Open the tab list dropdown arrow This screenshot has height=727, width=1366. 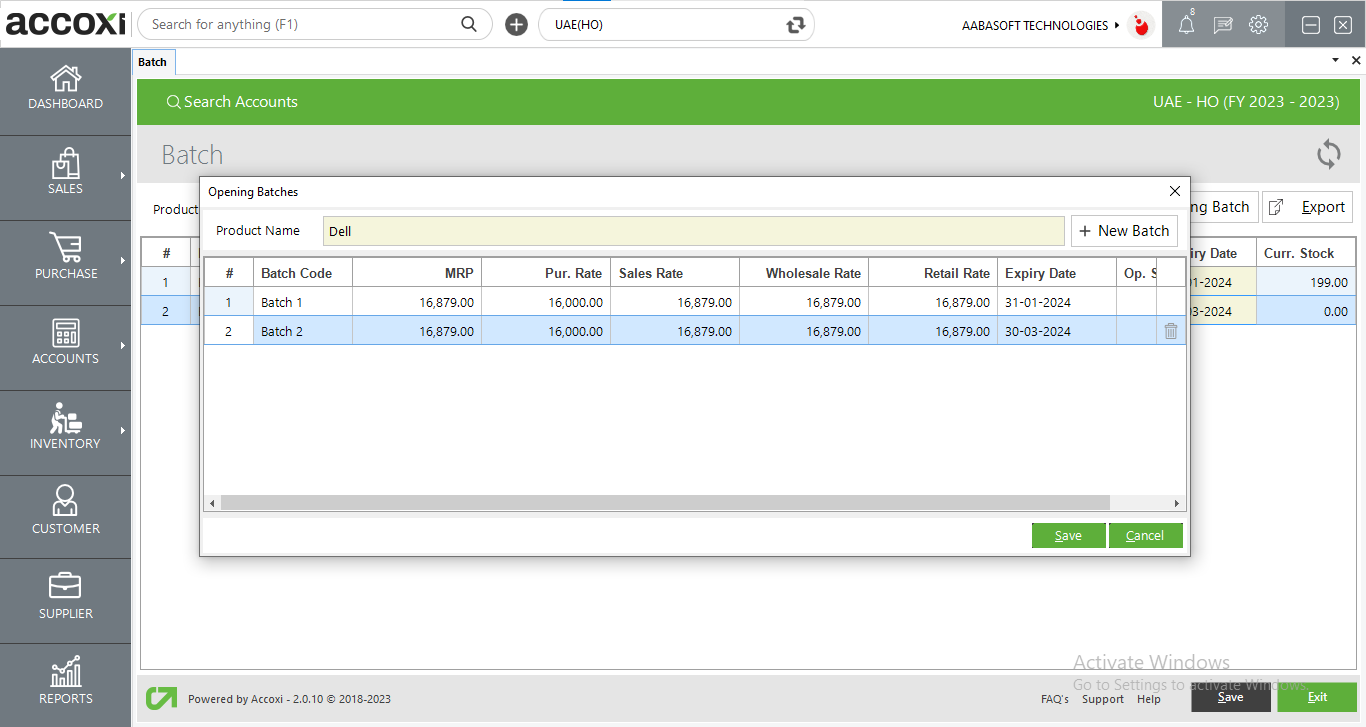pos(1335,61)
